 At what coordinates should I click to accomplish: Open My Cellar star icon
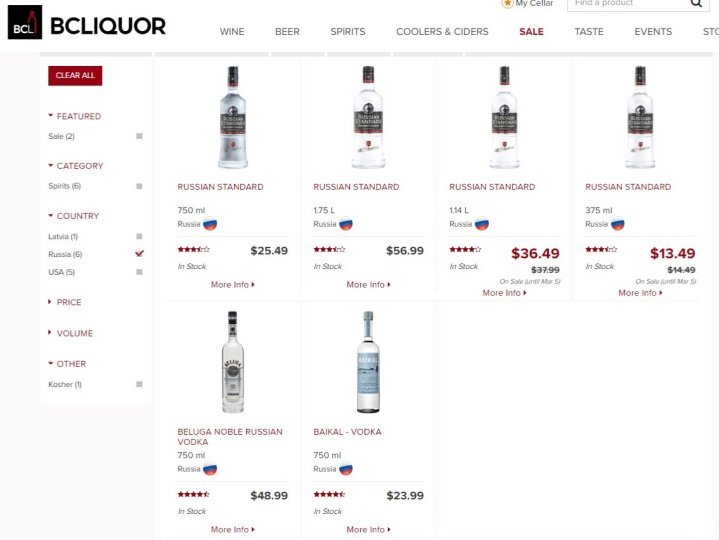tap(507, 4)
